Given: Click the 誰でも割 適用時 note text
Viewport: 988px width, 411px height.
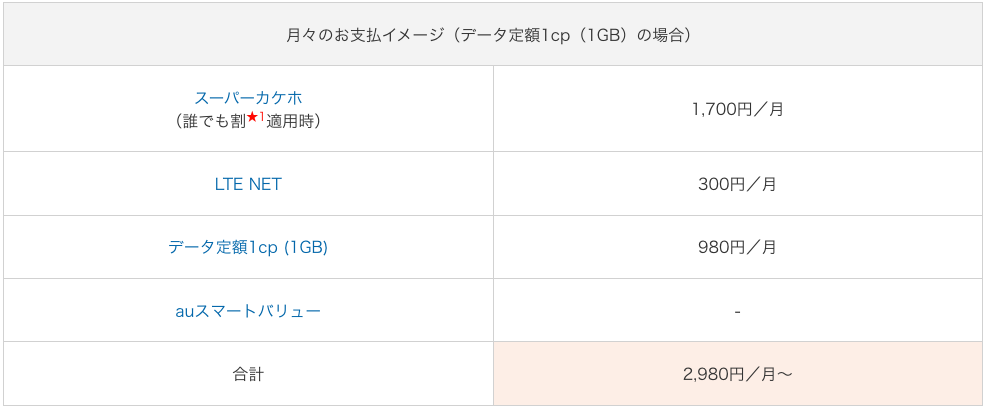Looking at the screenshot, I should [x=248, y=120].
